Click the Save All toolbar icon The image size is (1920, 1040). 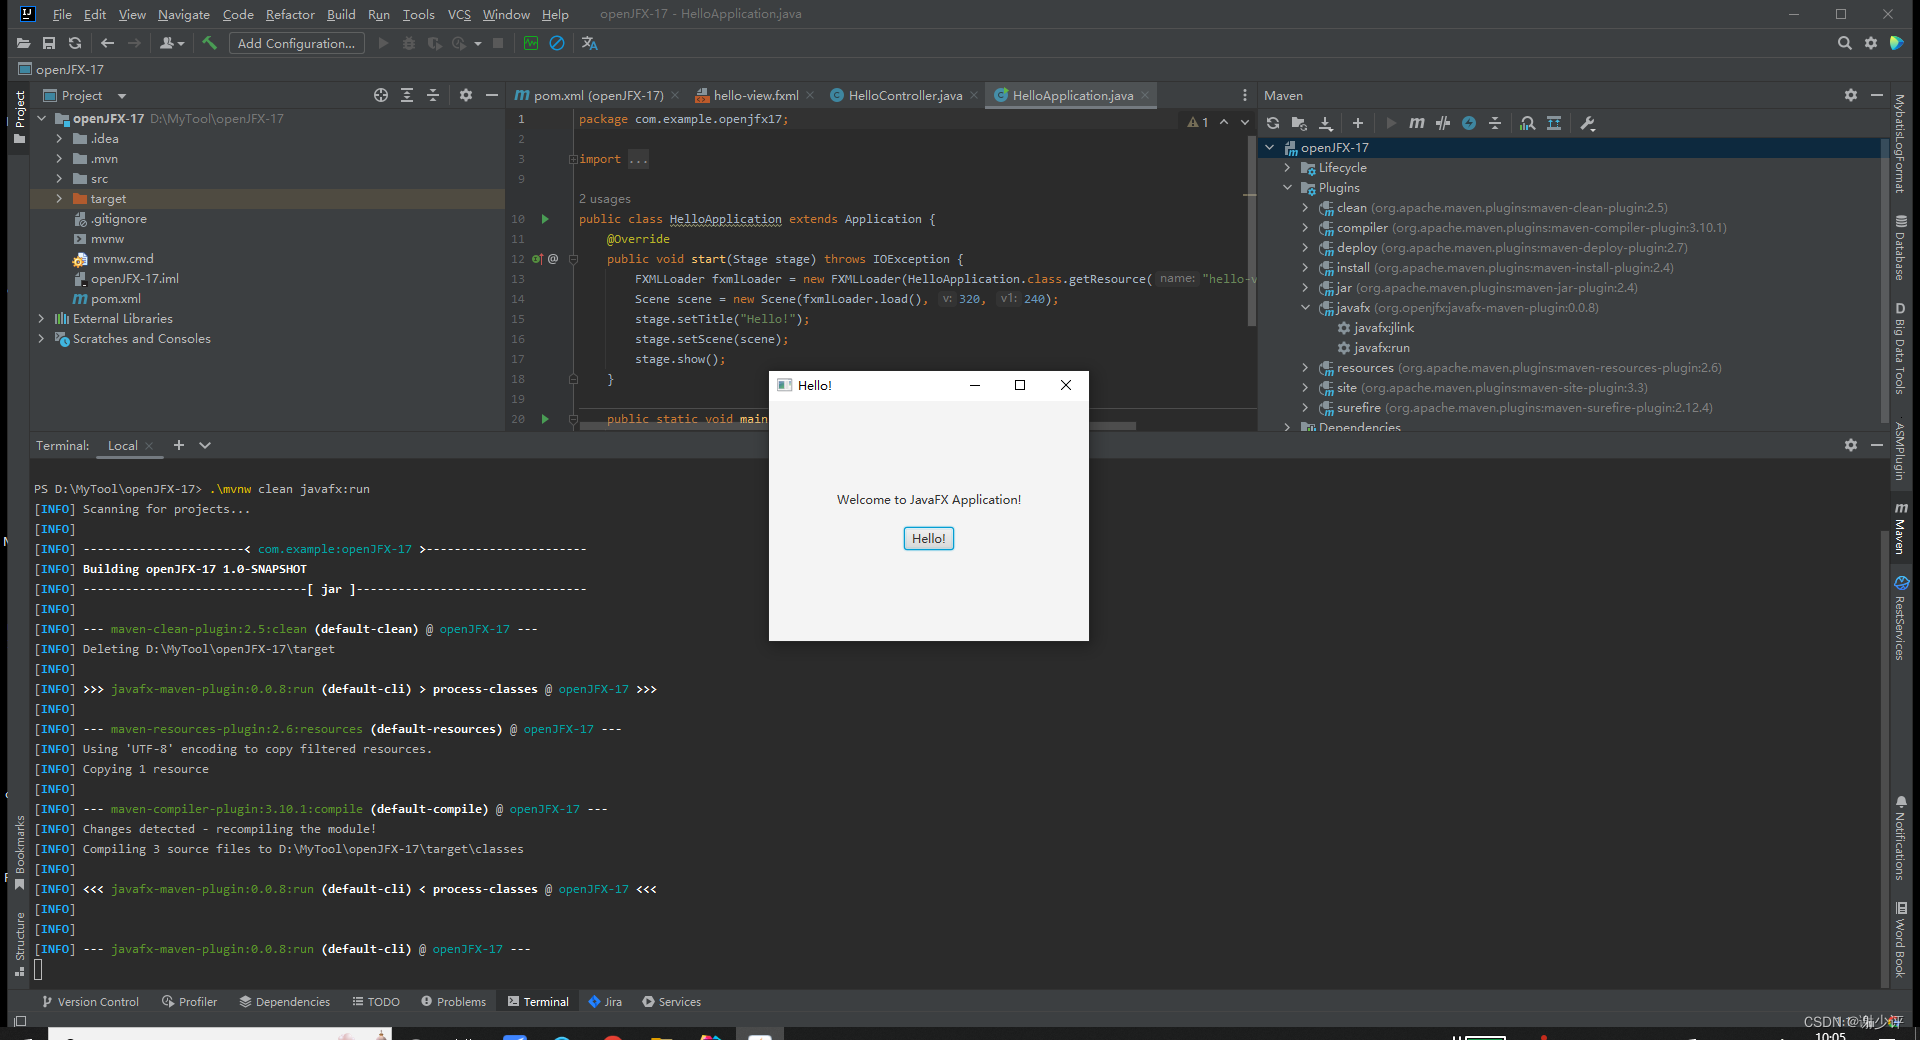(49, 43)
